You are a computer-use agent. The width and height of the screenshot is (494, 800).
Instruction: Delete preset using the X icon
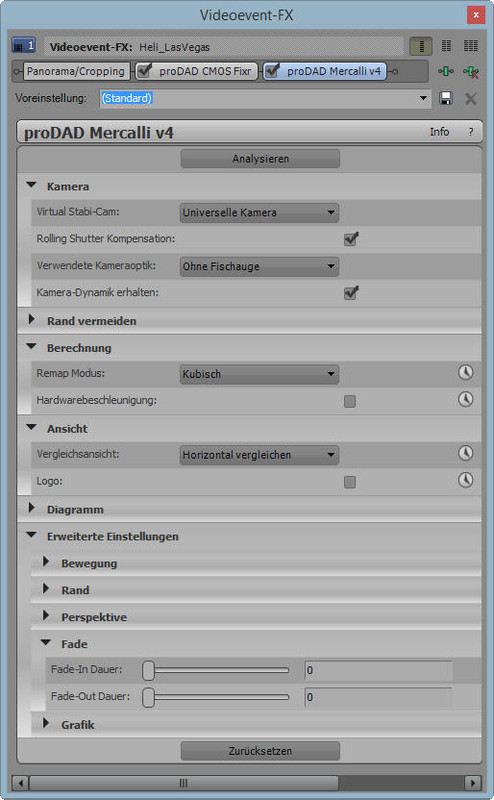click(x=471, y=98)
